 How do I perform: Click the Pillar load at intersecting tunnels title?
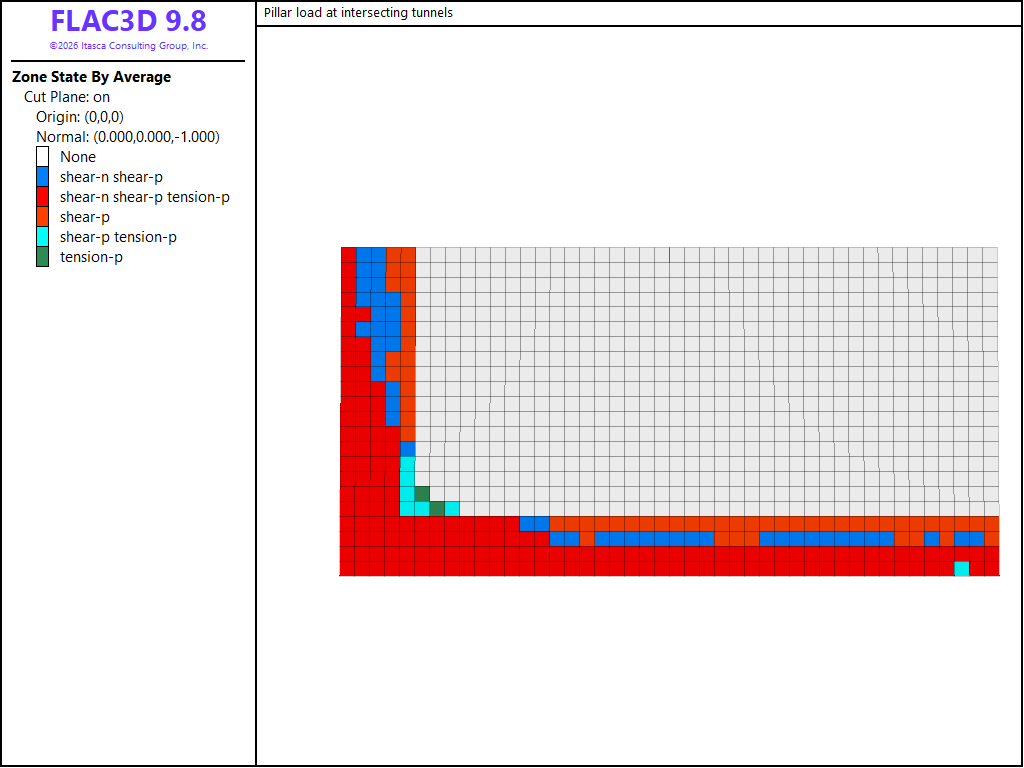358,12
